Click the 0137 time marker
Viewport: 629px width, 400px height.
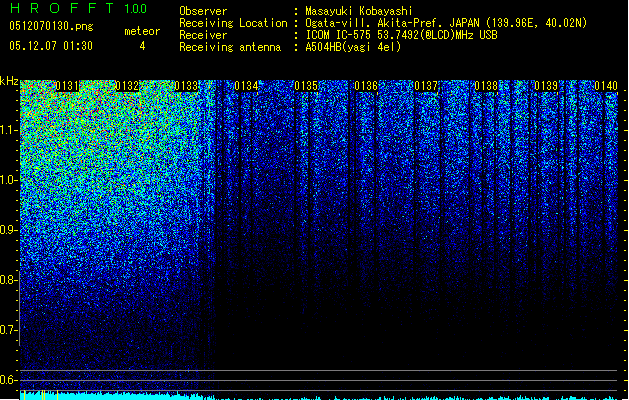(x=426, y=86)
